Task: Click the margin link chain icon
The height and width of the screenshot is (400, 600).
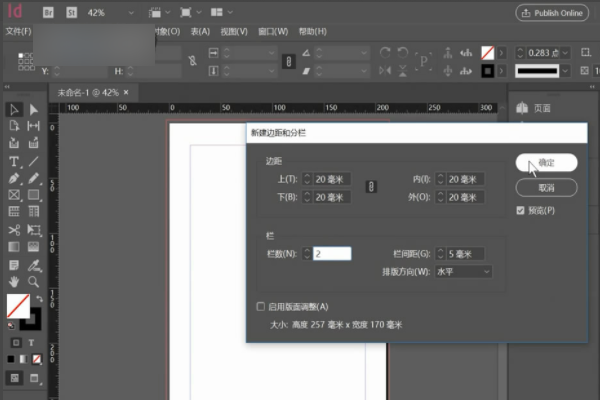Action: (x=370, y=188)
